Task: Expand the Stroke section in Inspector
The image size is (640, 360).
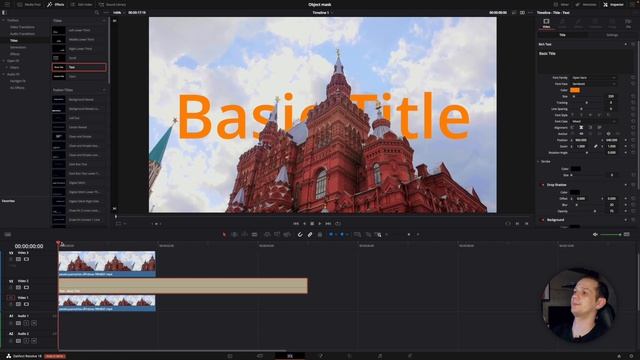Action: click(538, 162)
